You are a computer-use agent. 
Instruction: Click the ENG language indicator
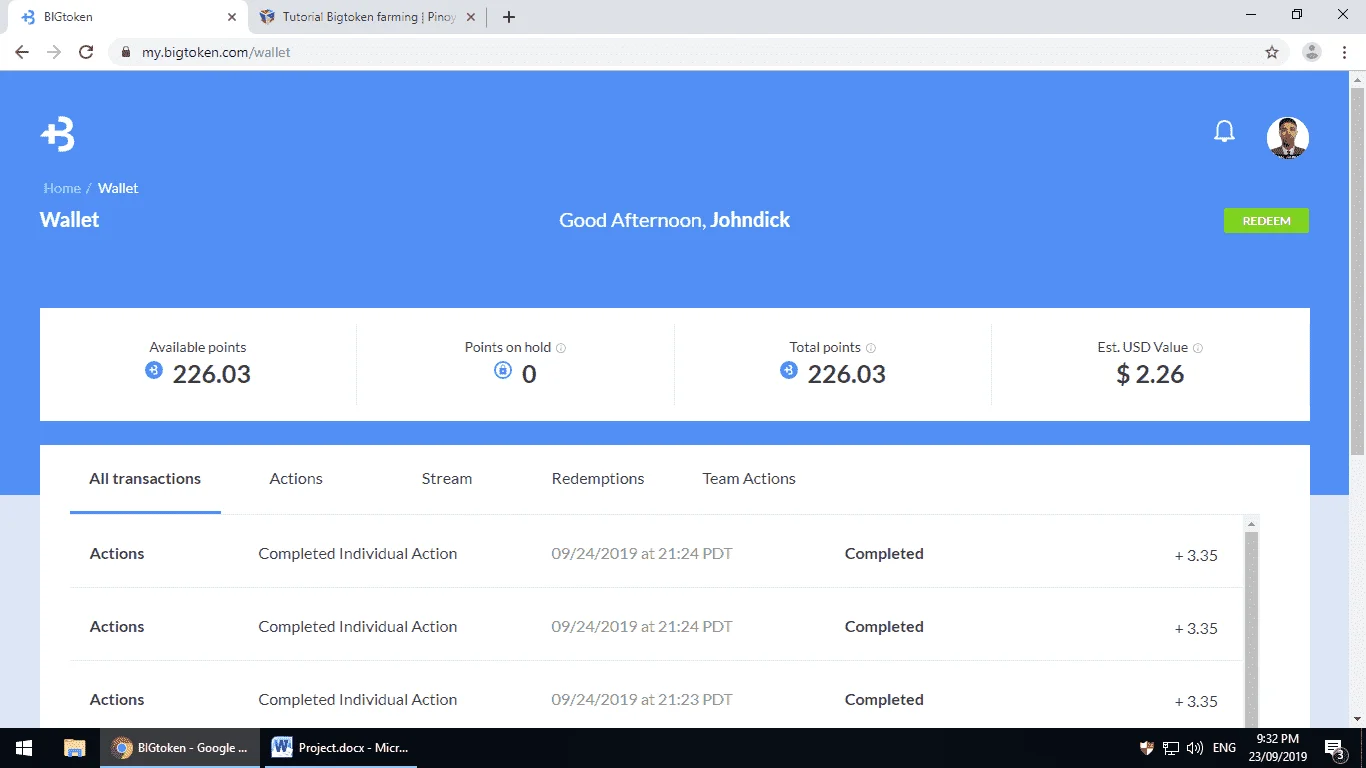1224,748
